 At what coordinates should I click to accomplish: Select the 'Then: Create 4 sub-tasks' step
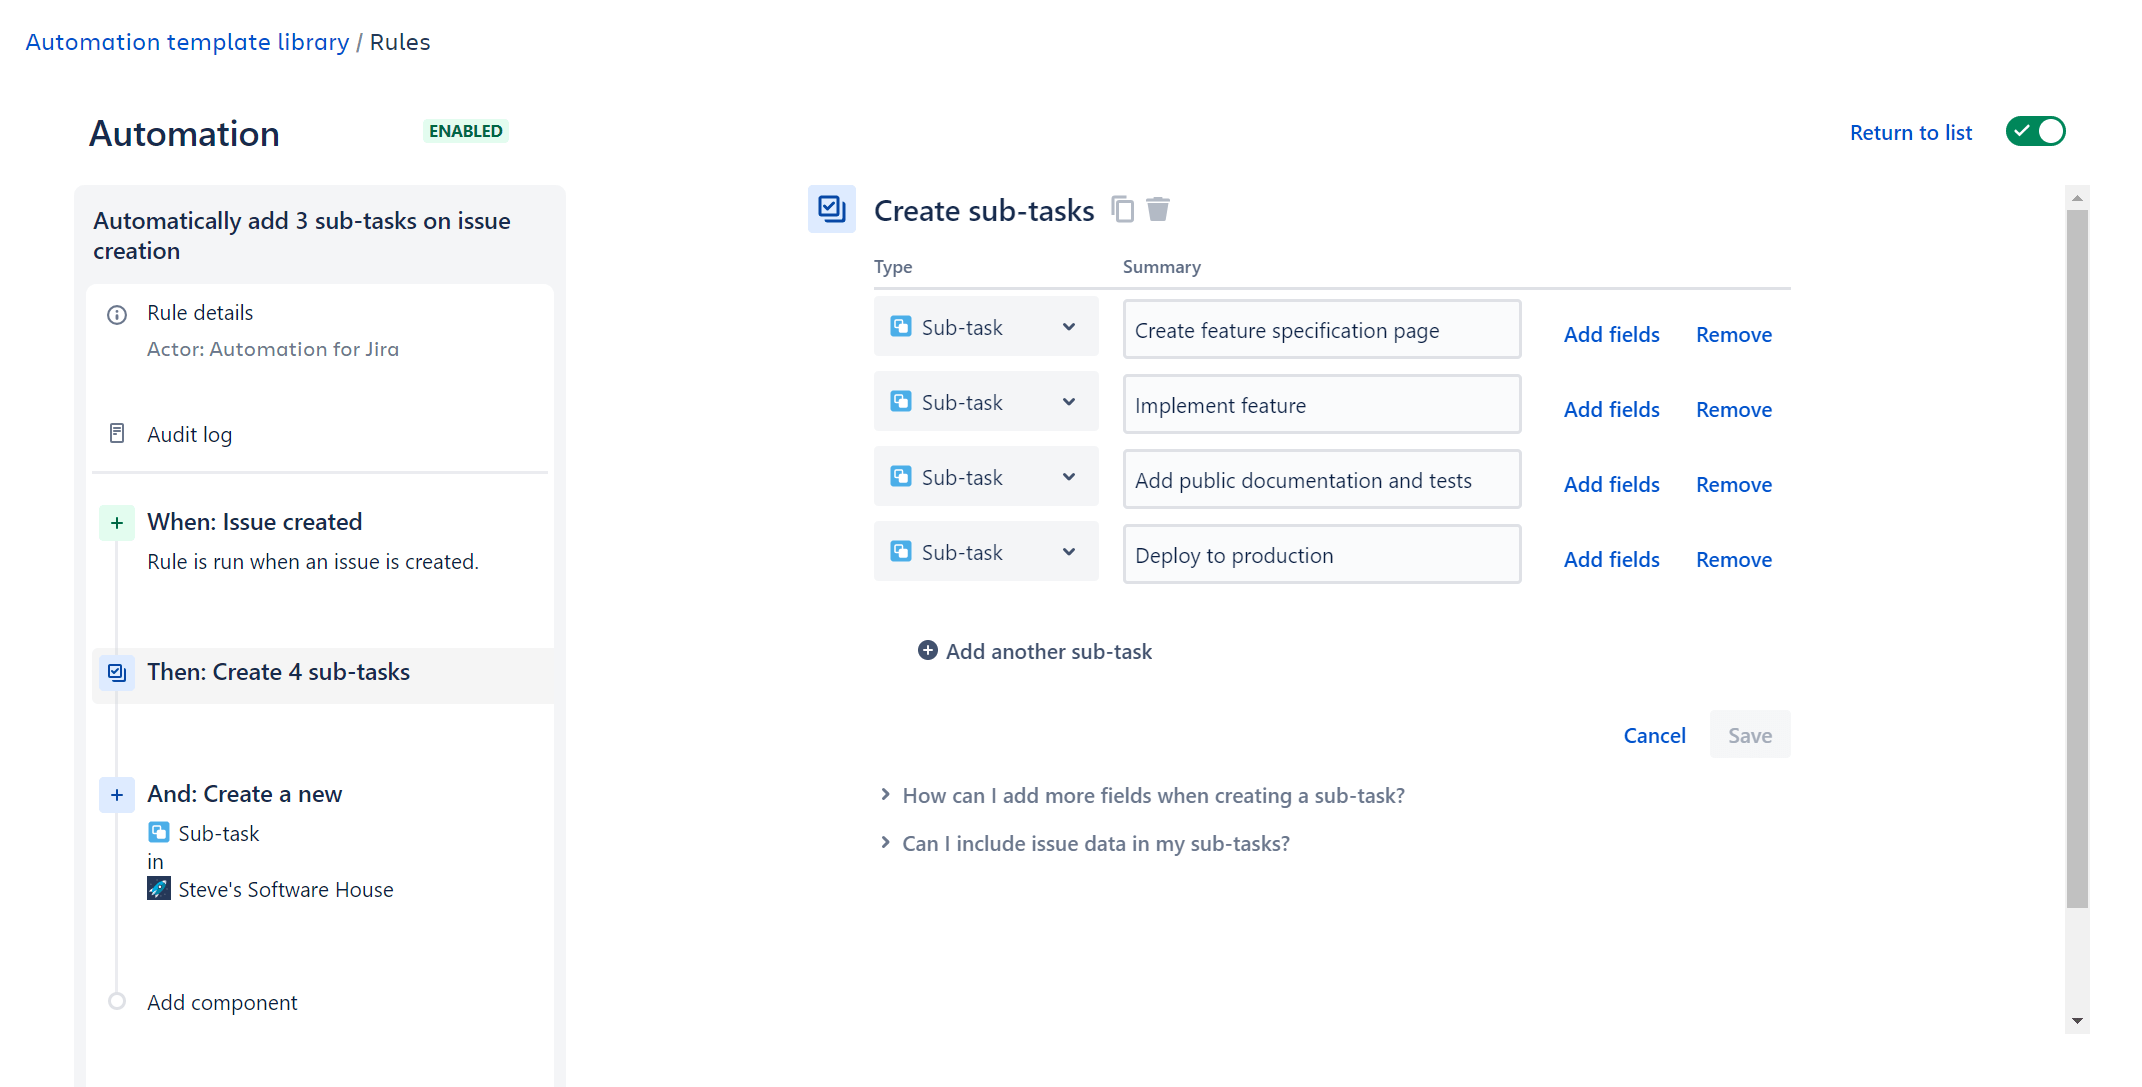[x=279, y=672]
